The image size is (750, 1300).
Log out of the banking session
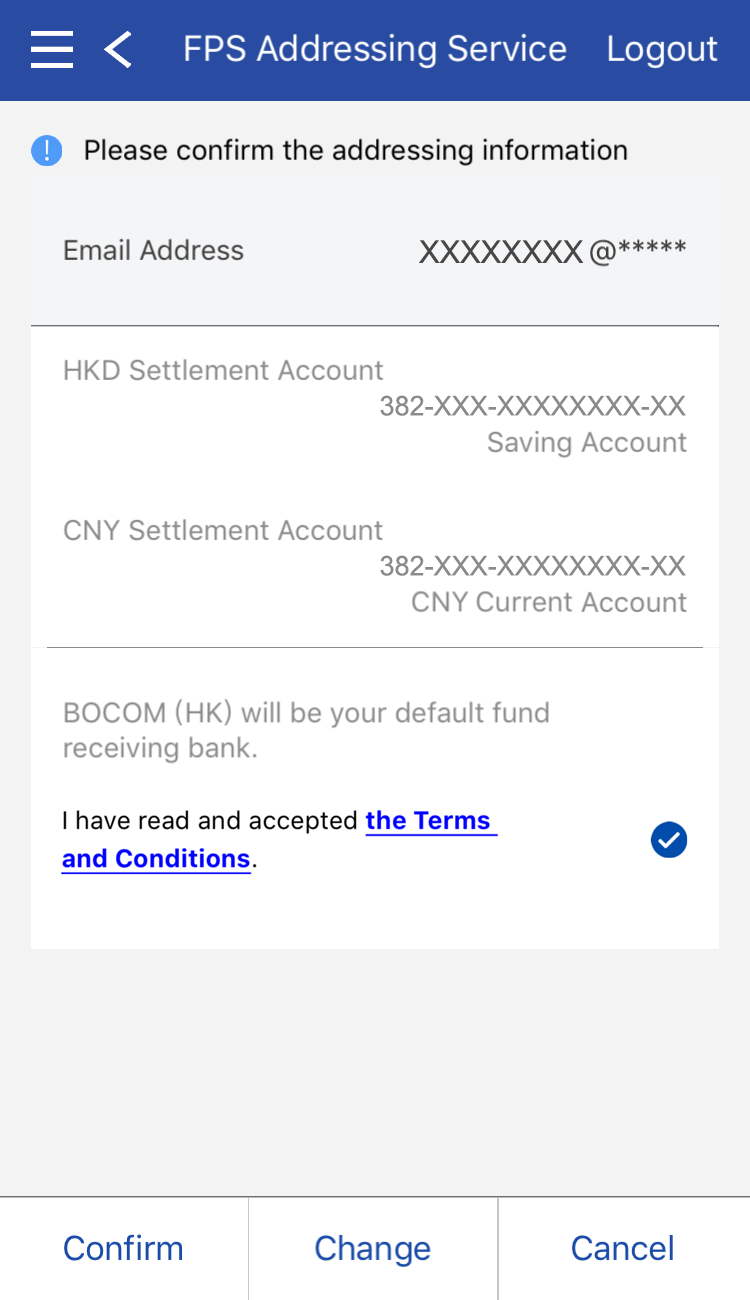pos(662,49)
